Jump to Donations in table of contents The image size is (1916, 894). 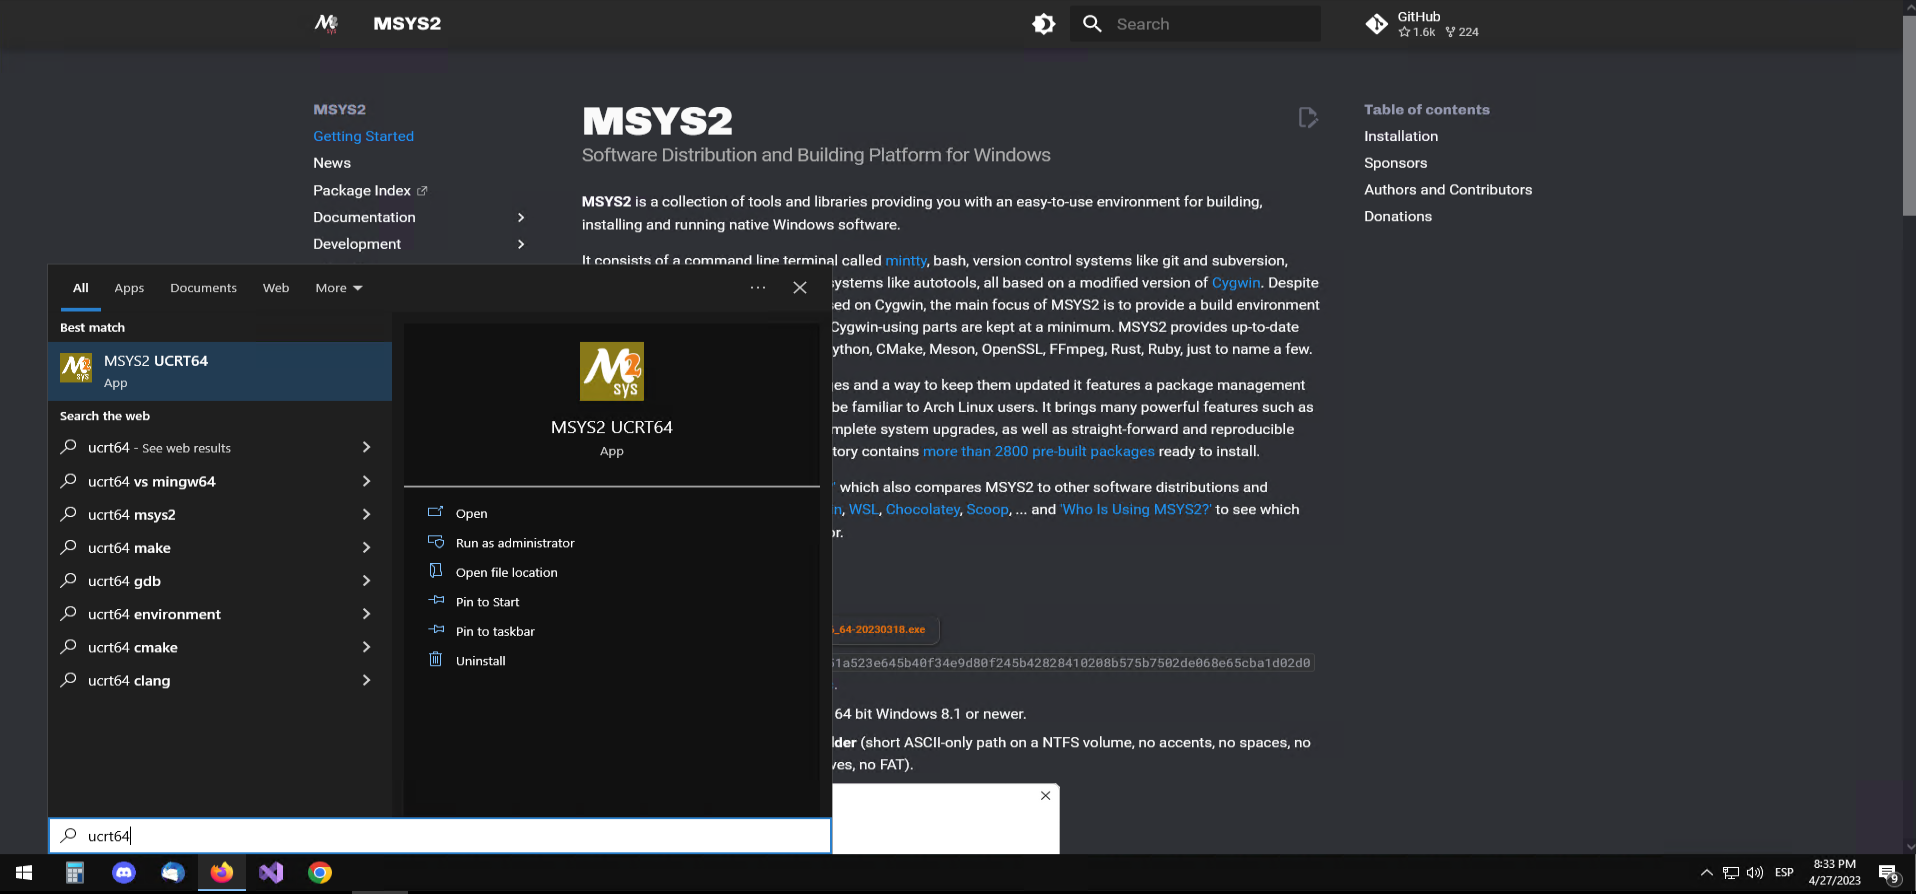(1398, 216)
